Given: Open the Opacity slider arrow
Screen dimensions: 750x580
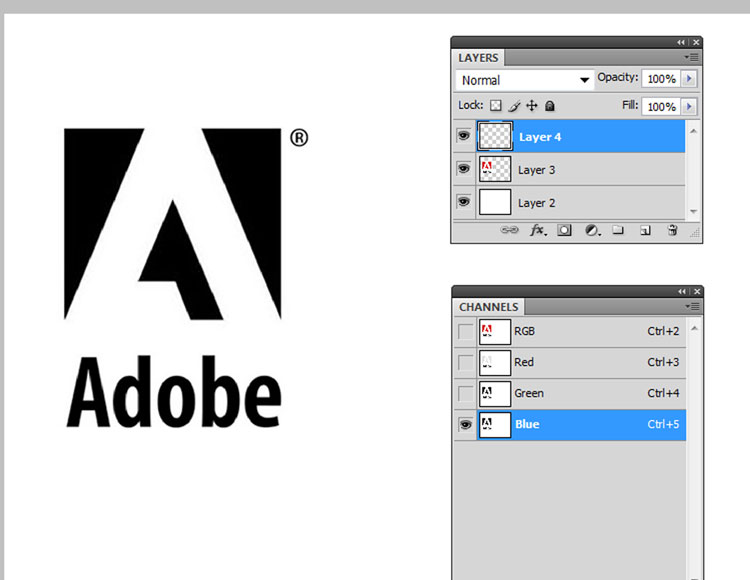Looking at the screenshot, I should click(689, 78).
